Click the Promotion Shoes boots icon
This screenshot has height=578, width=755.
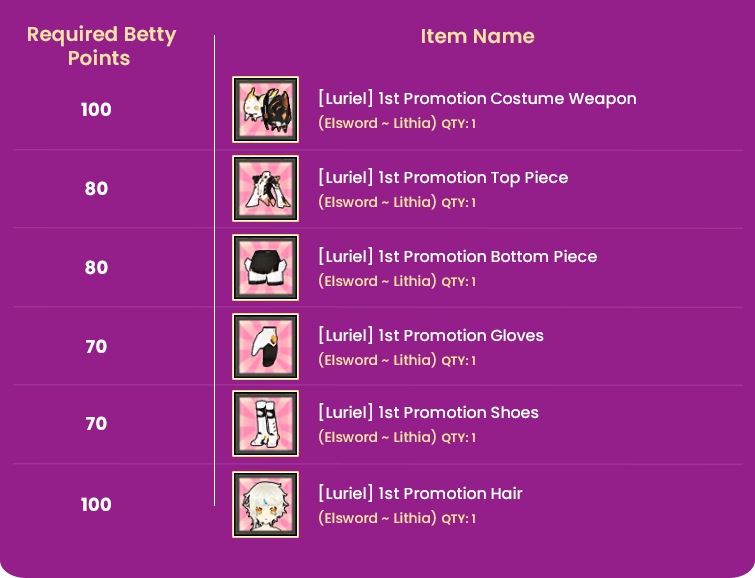pos(265,424)
